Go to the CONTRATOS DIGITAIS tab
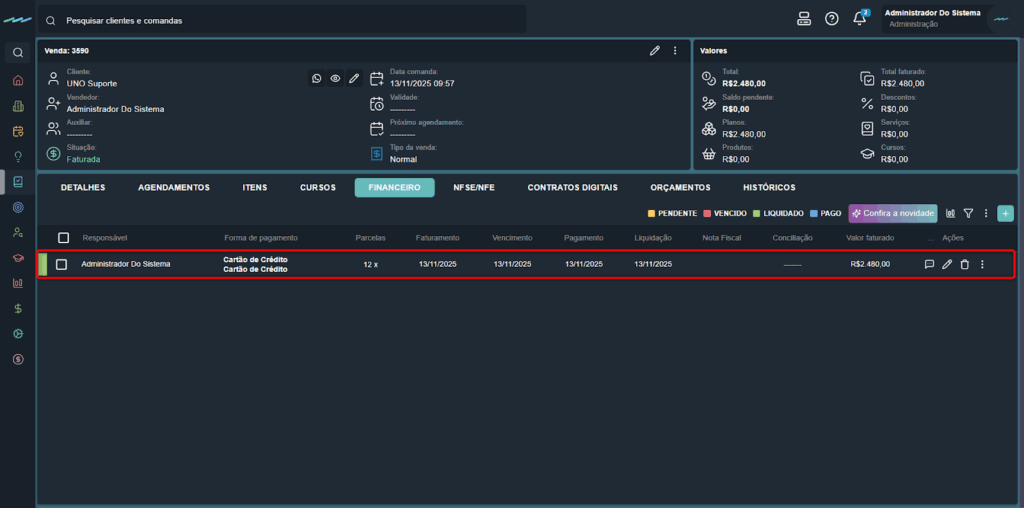 572,187
